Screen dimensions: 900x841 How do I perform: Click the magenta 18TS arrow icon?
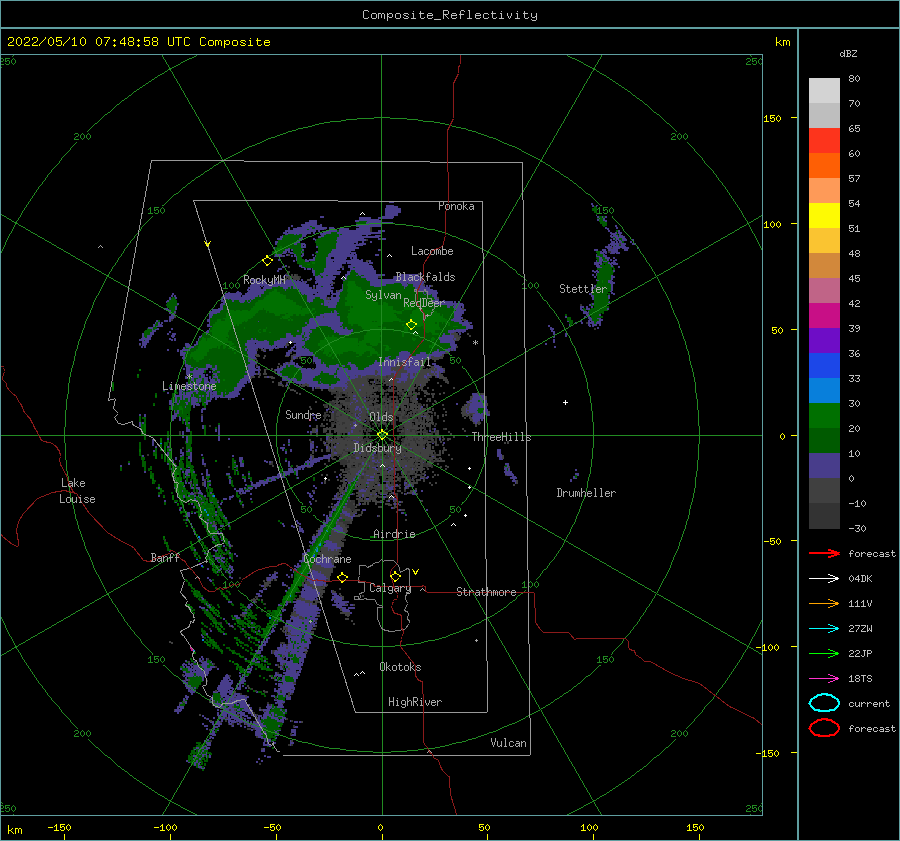[x=824, y=679]
